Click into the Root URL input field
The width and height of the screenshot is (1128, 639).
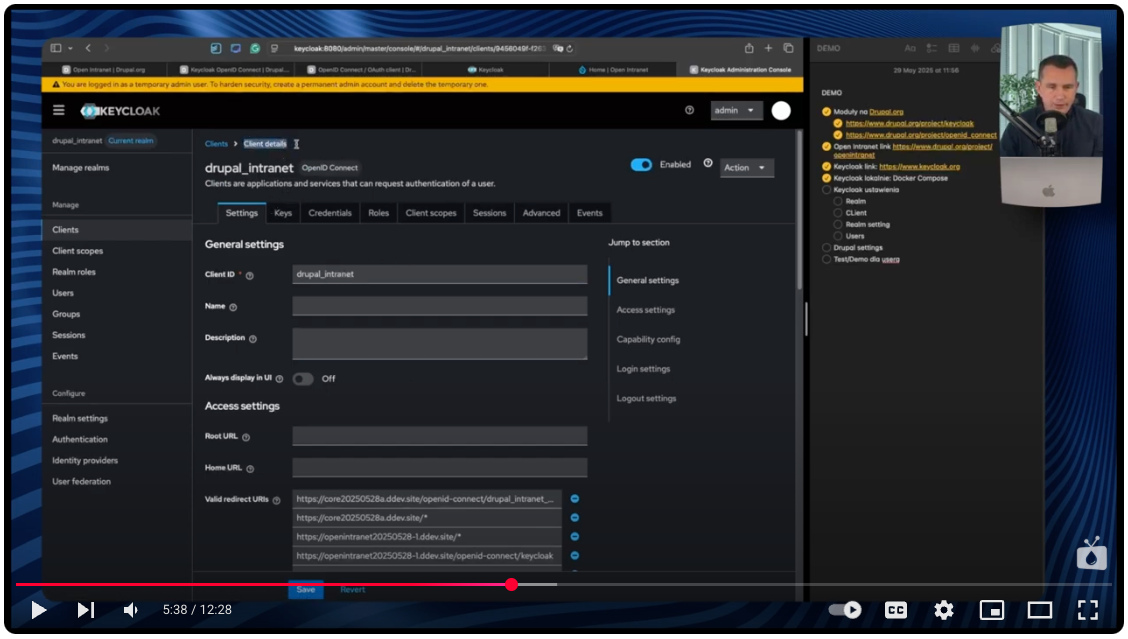[x=440, y=436]
